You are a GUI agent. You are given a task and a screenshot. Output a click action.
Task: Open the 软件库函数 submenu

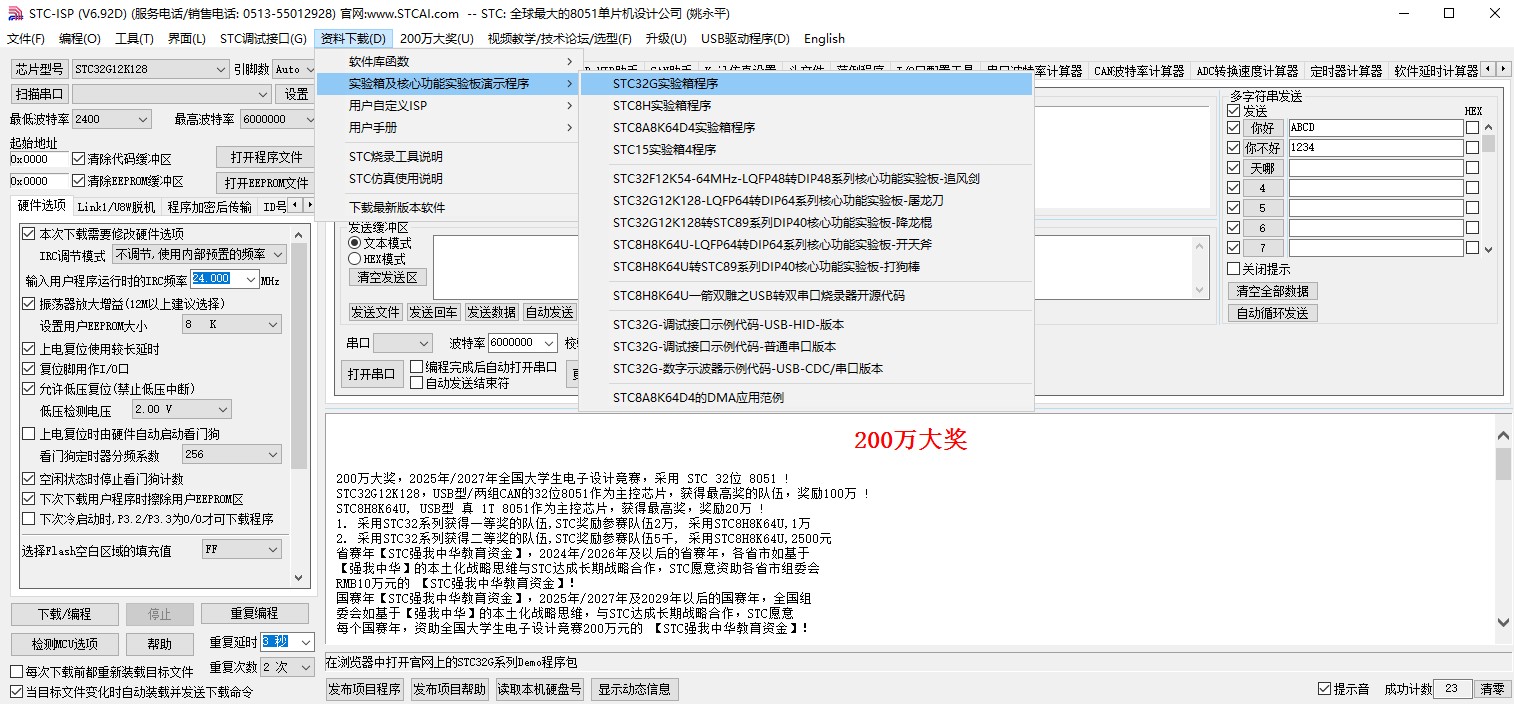coord(447,62)
